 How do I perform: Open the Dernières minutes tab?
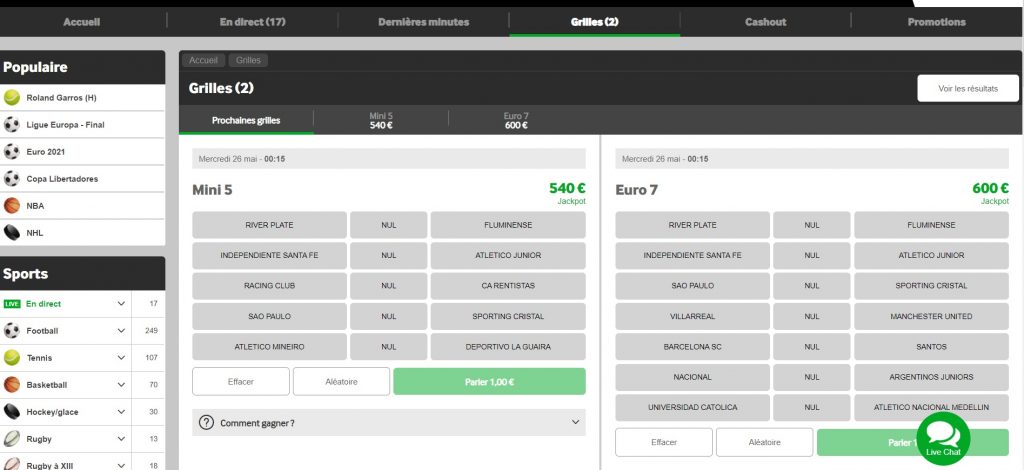tap(423, 22)
